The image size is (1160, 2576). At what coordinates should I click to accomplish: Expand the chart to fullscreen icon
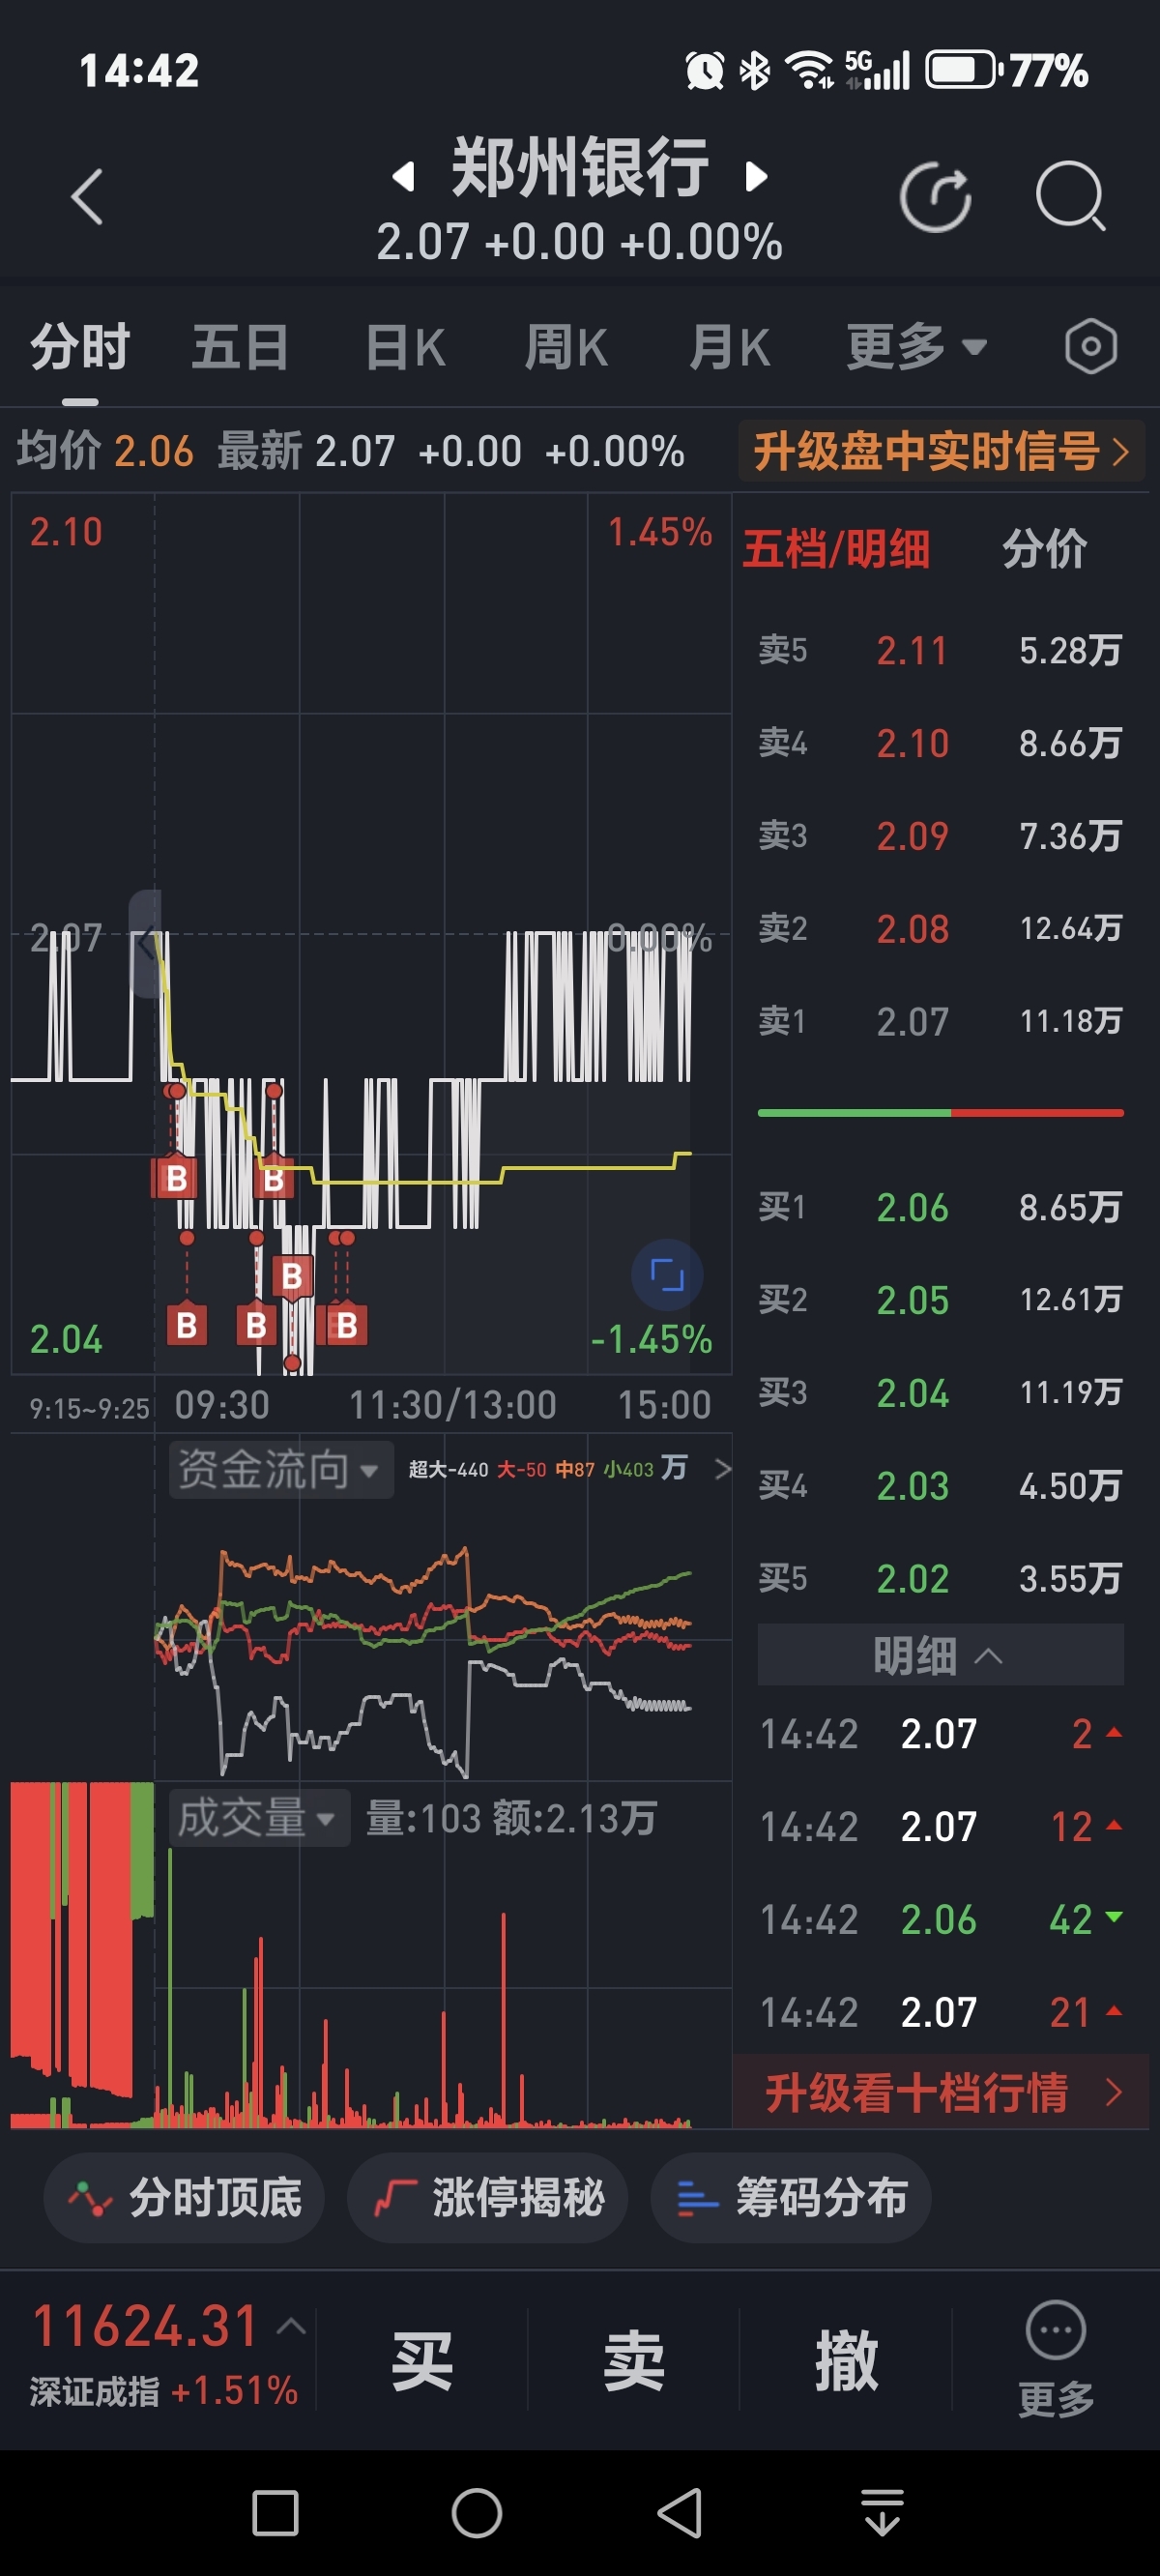[x=667, y=1275]
